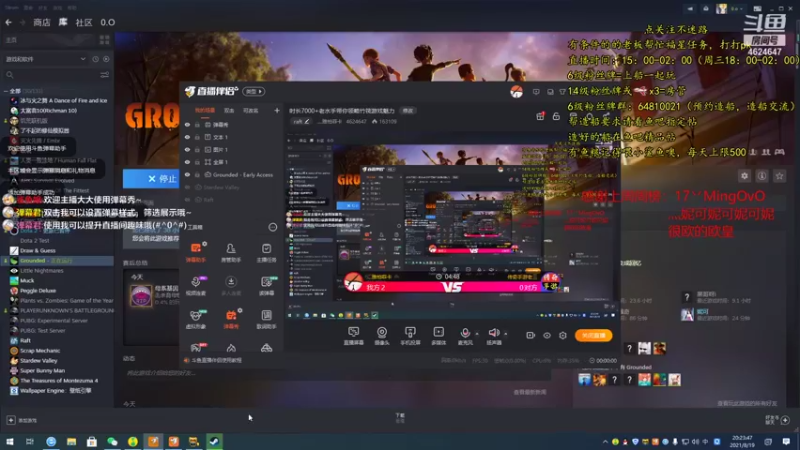
Task: Click the microphone icon in Douyu toolbar
Action: [x=465, y=333]
